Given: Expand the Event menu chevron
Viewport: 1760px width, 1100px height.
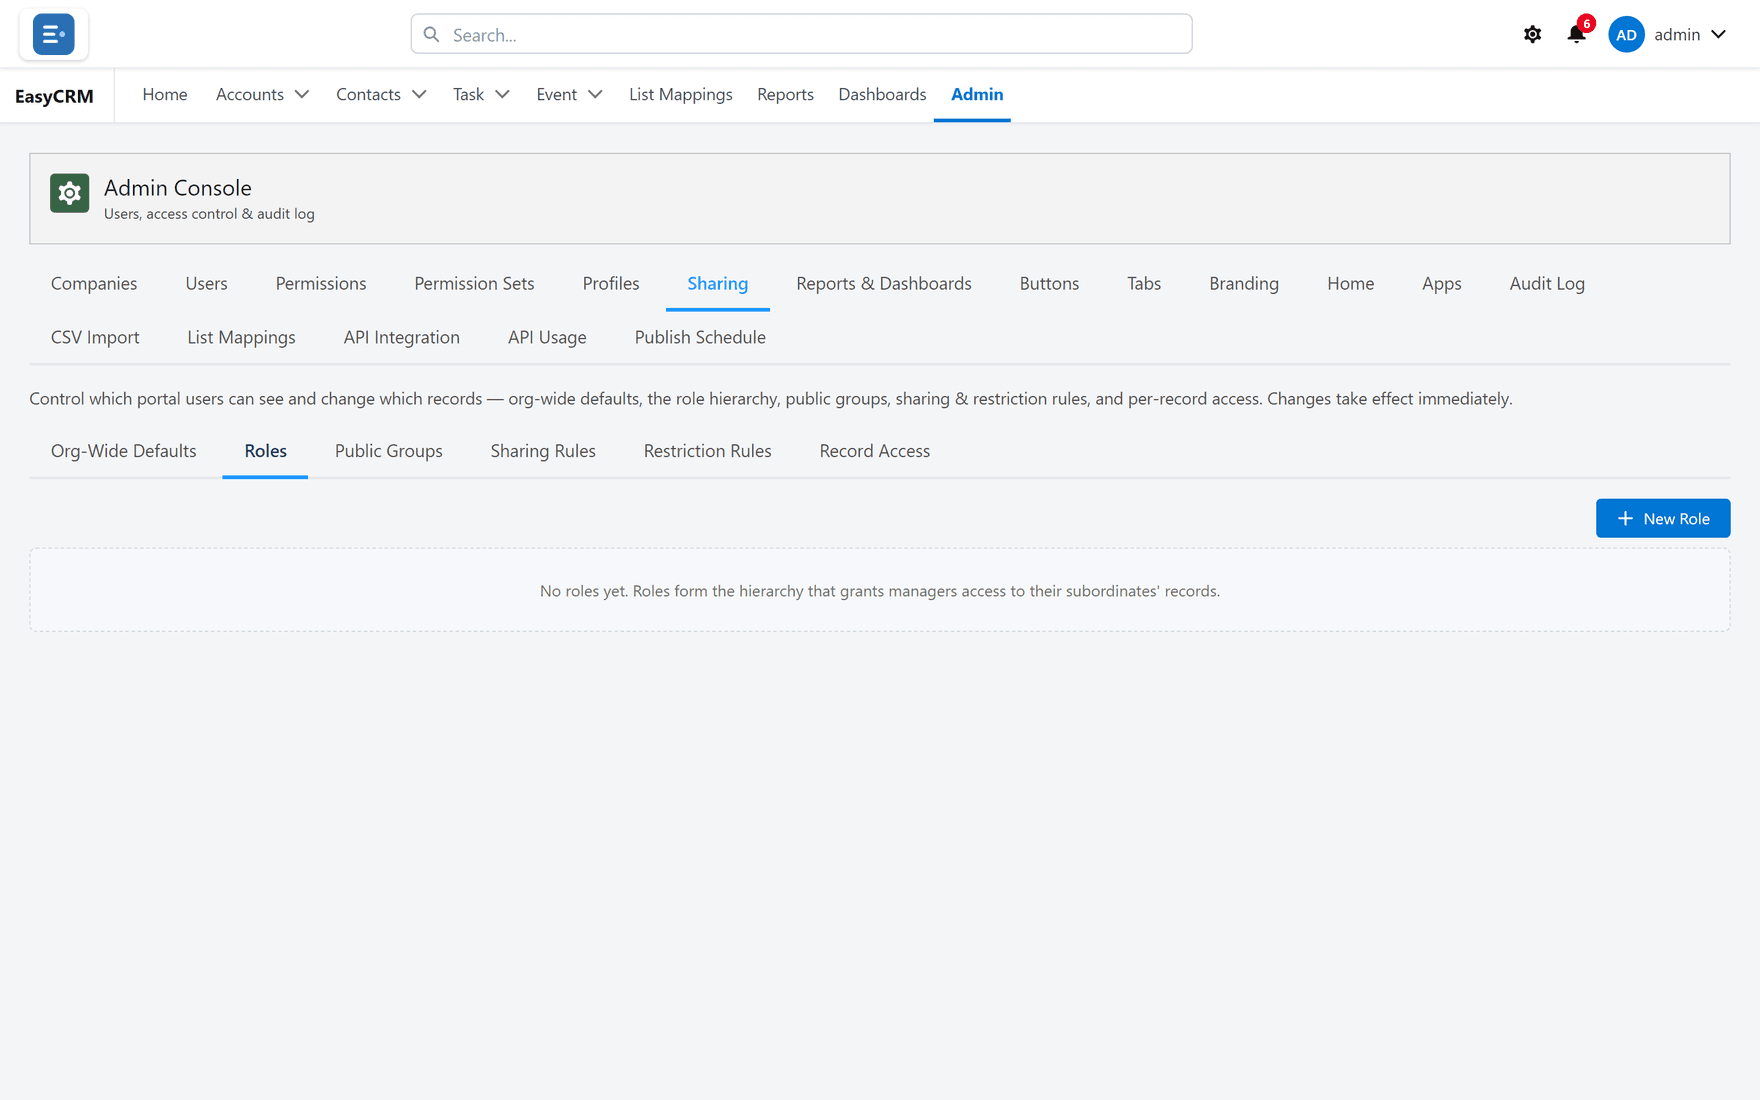Looking at the screenshot, I should [x=595, y=94].
